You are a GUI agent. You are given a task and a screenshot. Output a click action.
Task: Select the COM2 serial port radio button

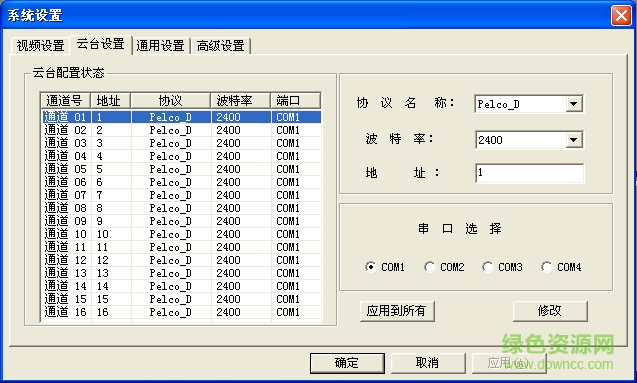point(444,267)
